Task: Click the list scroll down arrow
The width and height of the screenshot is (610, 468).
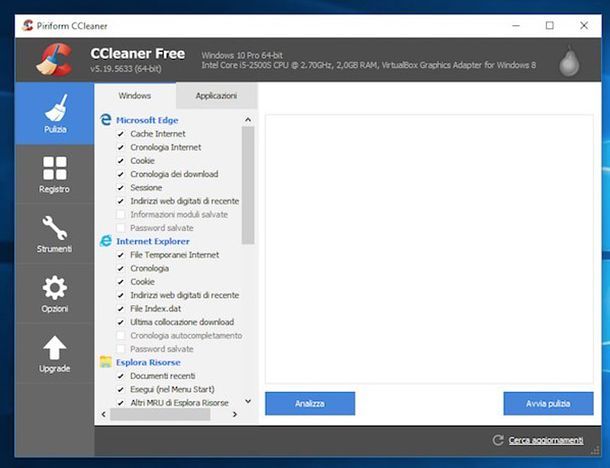Action: (x=248, y=401)
